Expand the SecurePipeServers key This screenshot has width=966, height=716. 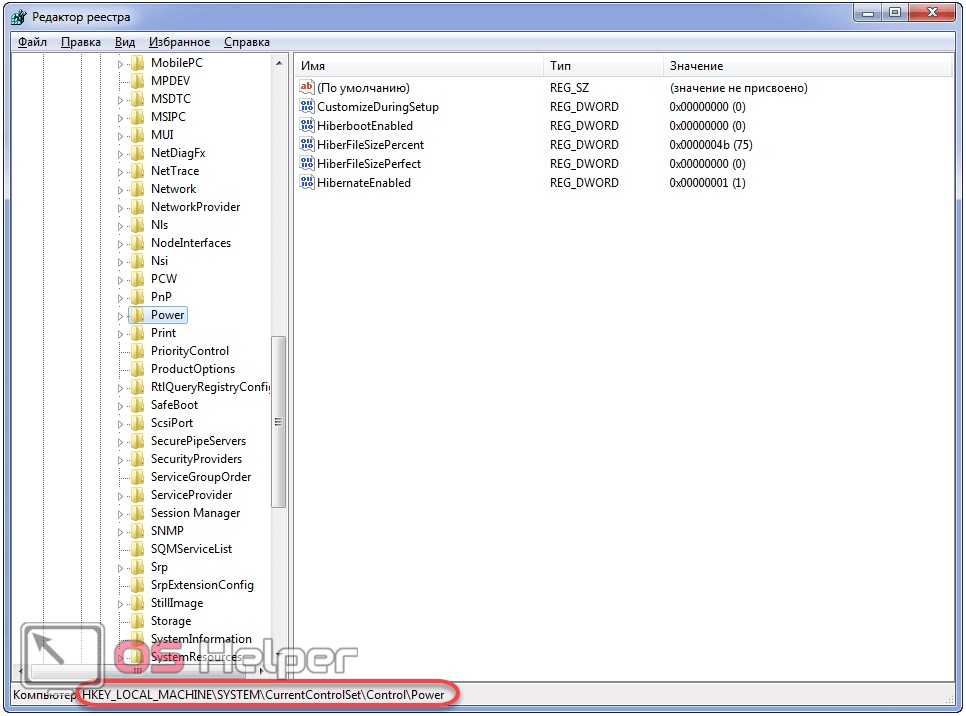click(x=120, y=442)
